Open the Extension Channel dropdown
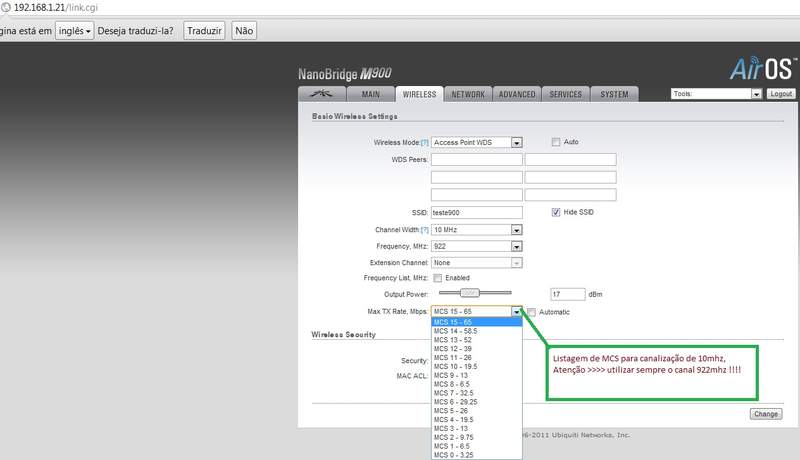This screenshot has width=800, height=460. 477,263
